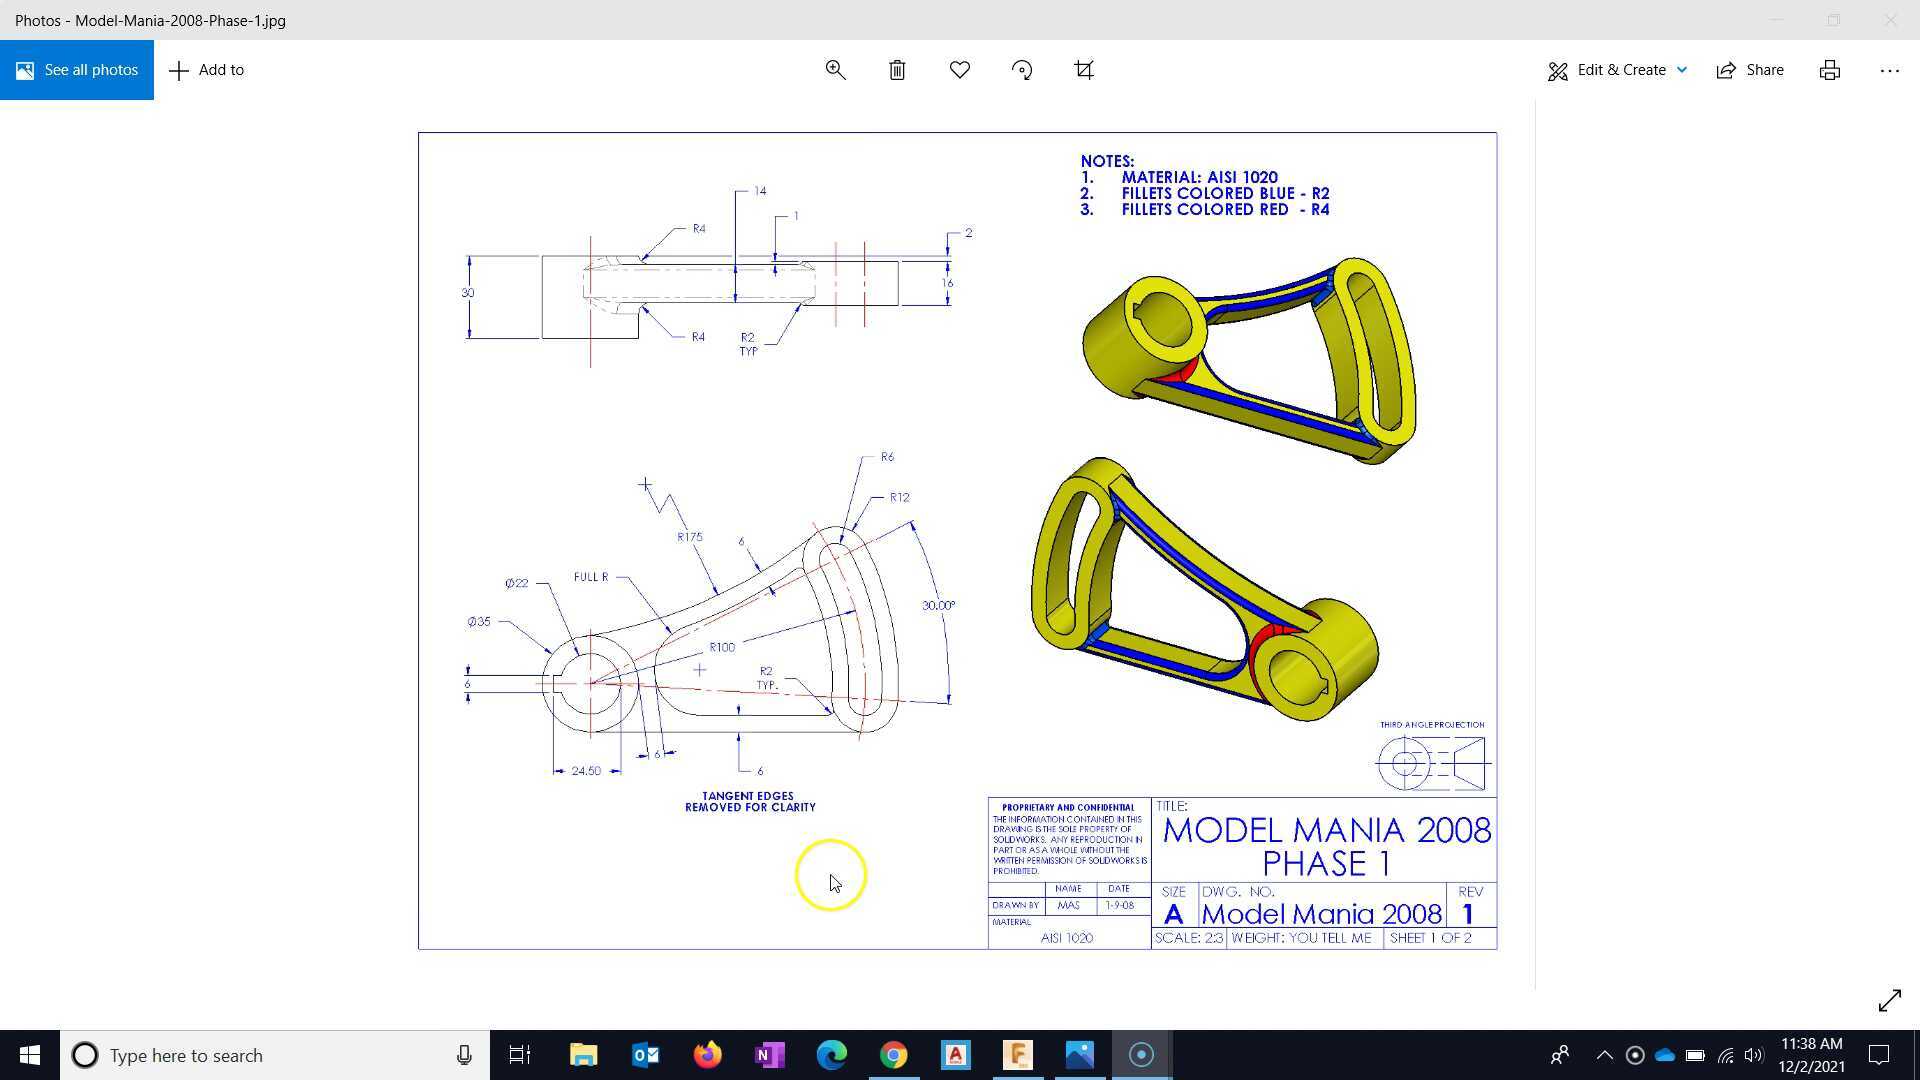This screenshot has width=1920, height=1080.
Task: Print the photo using the printer icon
Action: (x=1829, y=70)
